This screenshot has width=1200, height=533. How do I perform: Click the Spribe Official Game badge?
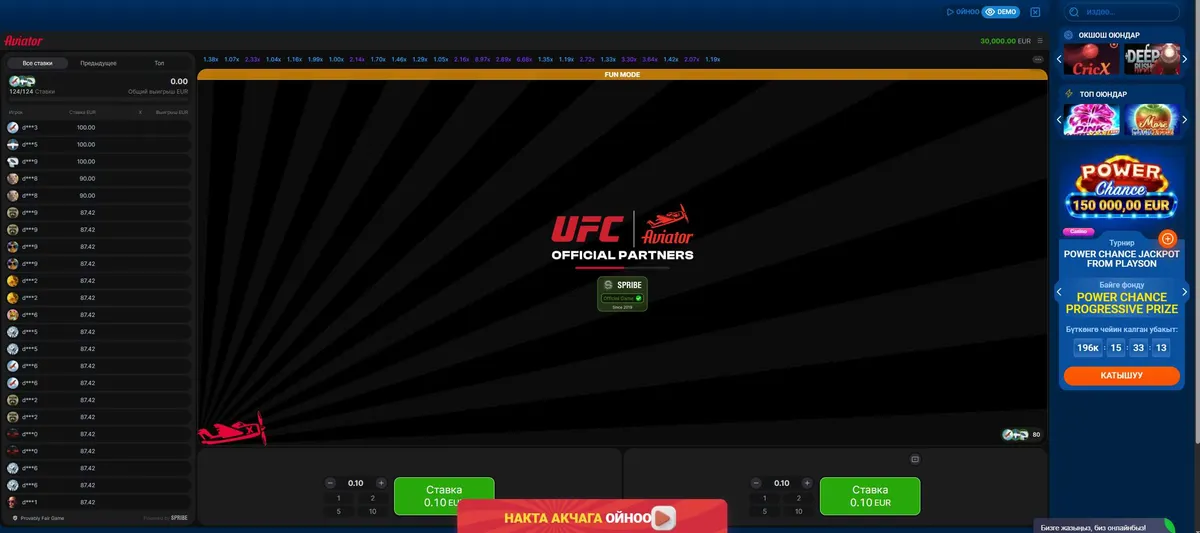622,294
